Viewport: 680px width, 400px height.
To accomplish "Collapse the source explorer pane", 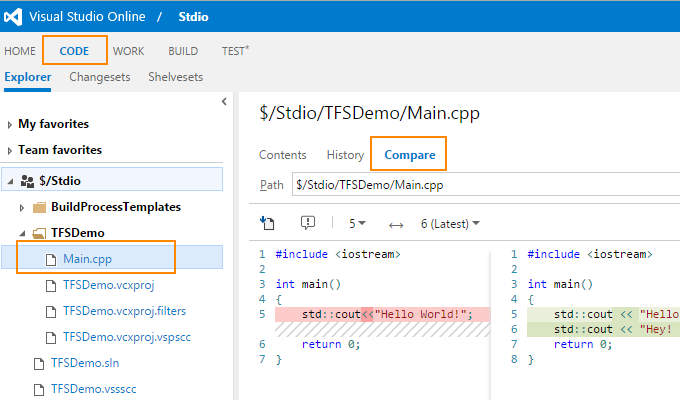I will click(224, 102).
